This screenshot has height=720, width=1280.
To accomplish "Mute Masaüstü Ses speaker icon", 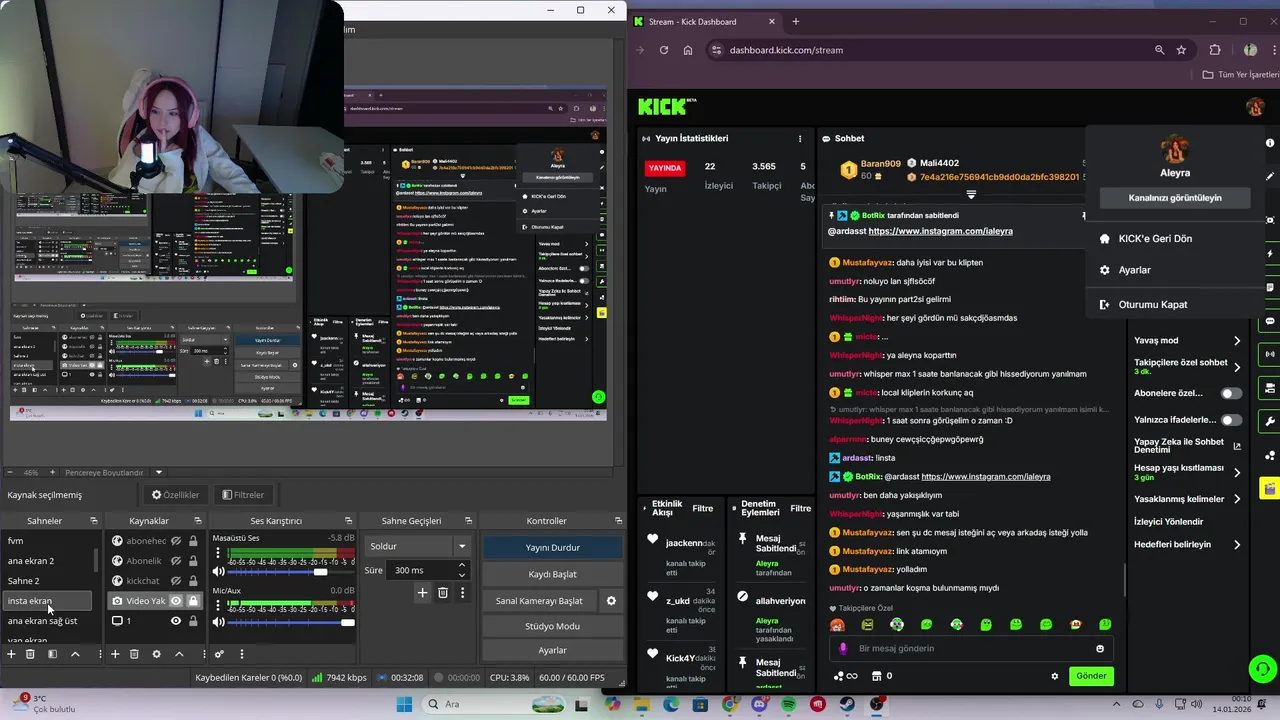I will (x=219, y=572).
